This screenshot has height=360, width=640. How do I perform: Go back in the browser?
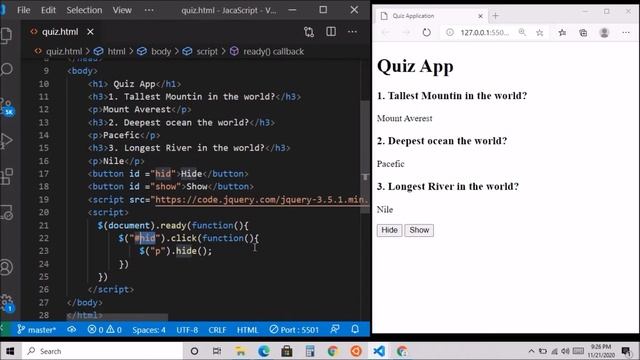(386, 32)
